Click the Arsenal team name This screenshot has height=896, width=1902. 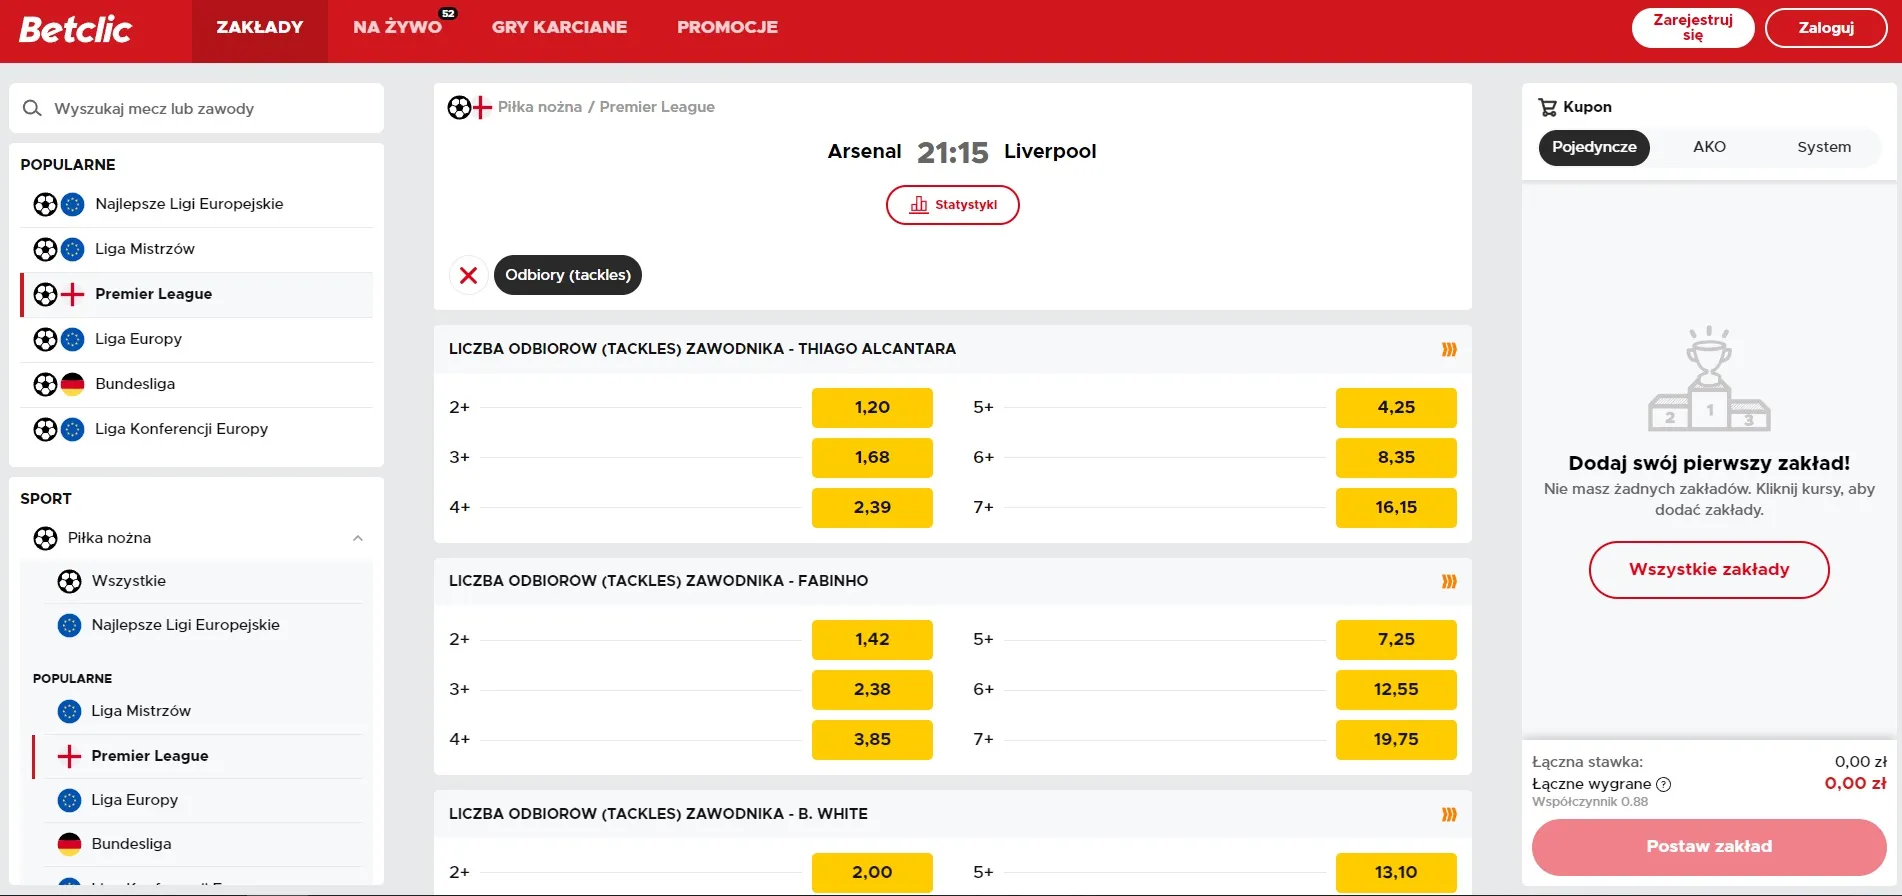tap(864, 151)
